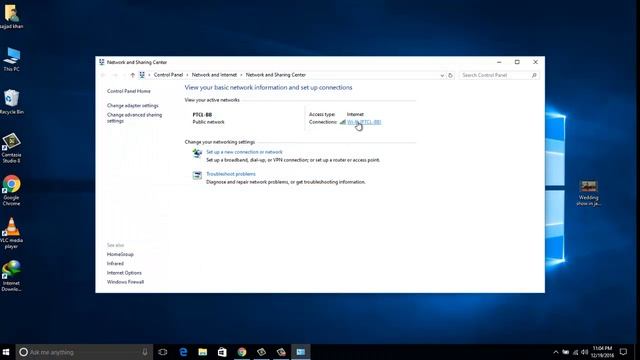This screenshot has height=360, width=640.
Task: Click the new connection setup icon
Action: (197, 153)
